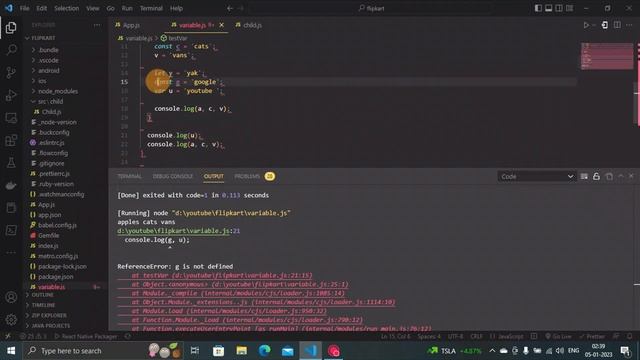640x360 pixels.
Task: Open the Code output channel dropdown
Action: [x=536, y=176]
